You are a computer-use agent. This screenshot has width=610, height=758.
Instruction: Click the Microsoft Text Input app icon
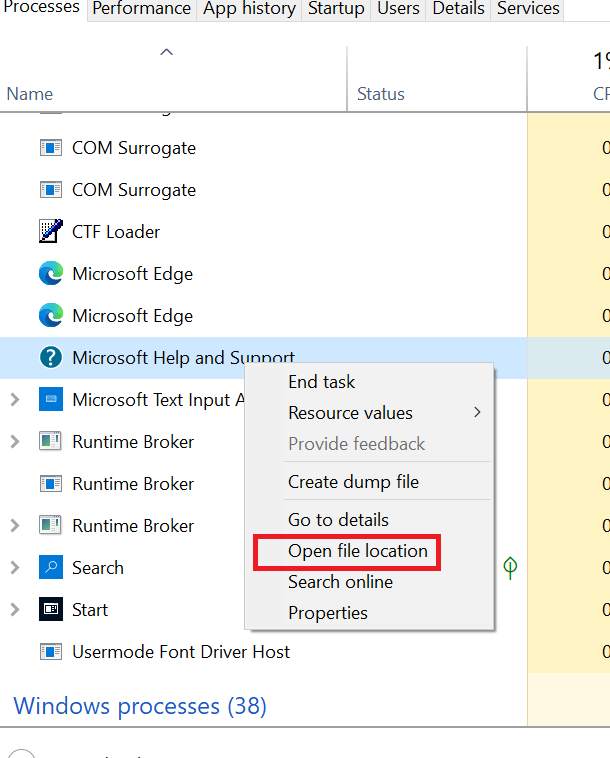(x=51, y=399)
